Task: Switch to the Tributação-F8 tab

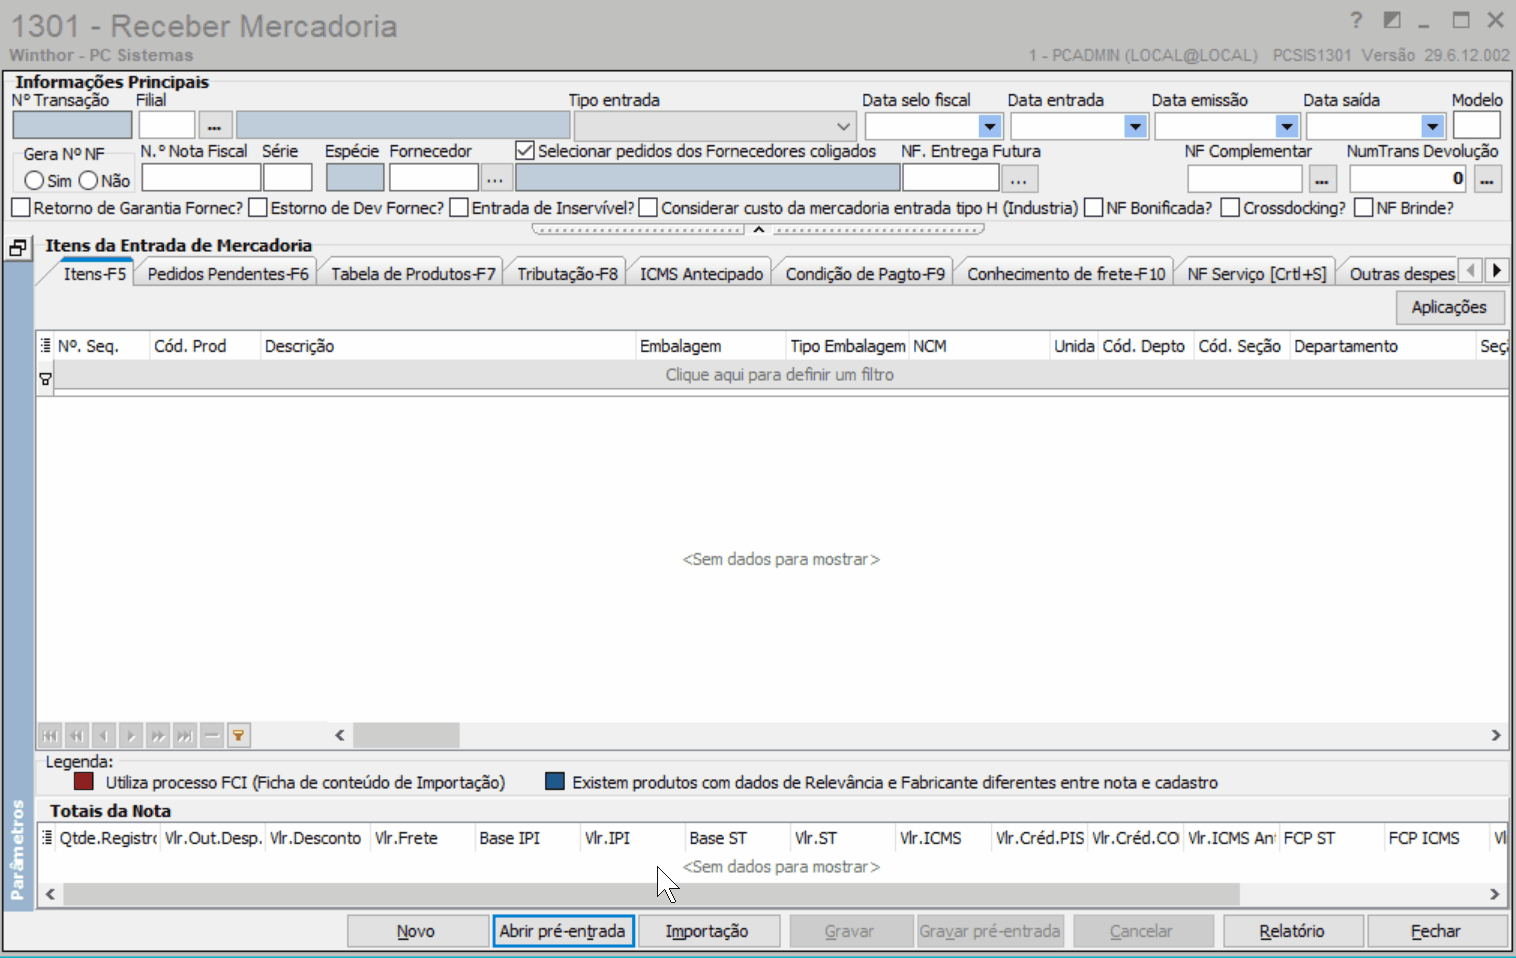Action: click(x=567, y=274)
